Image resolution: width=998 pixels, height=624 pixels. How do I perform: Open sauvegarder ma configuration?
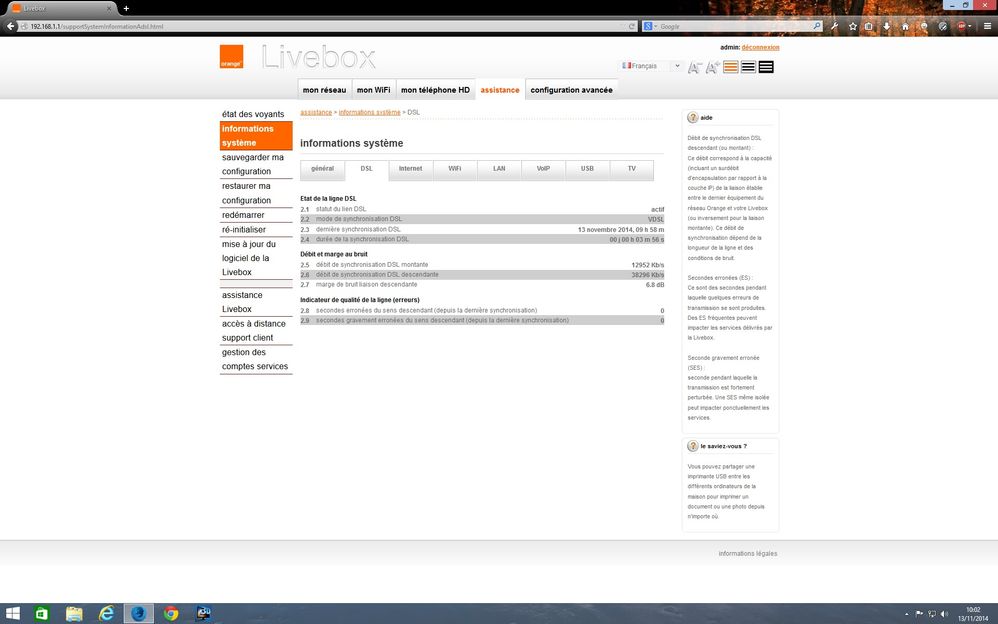[x=256, y=164]
